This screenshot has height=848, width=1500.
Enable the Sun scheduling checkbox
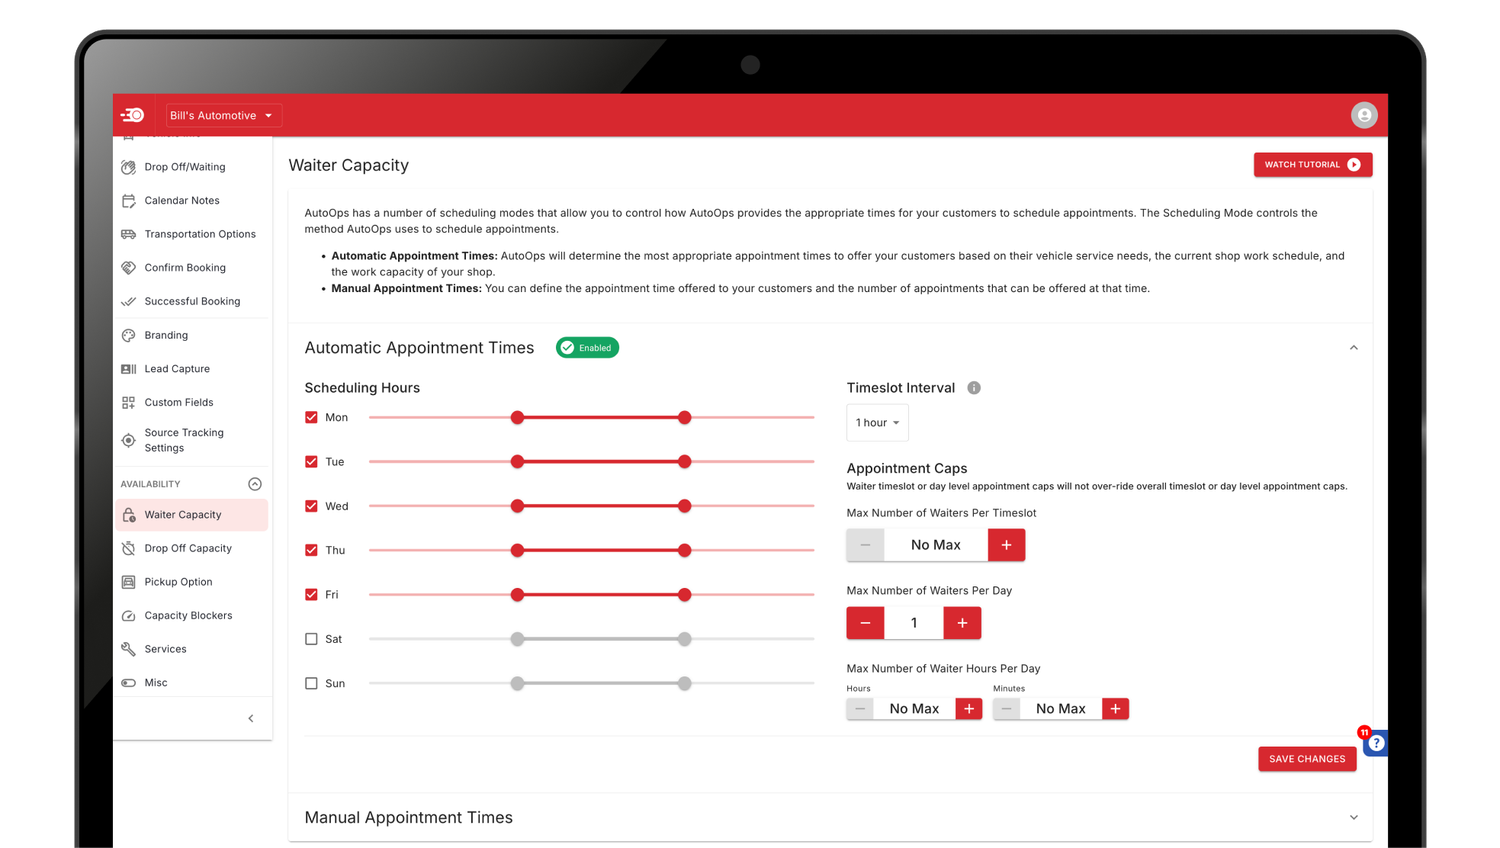[311, 684]
